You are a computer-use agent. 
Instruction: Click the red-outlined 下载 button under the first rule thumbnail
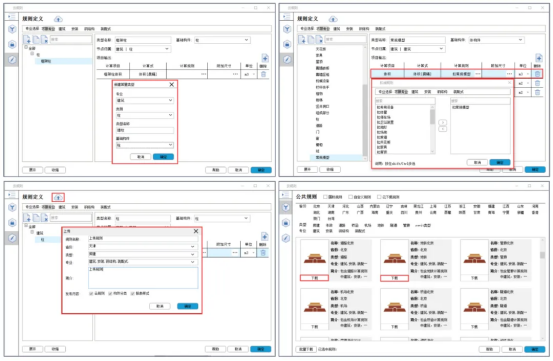[314, 278]
